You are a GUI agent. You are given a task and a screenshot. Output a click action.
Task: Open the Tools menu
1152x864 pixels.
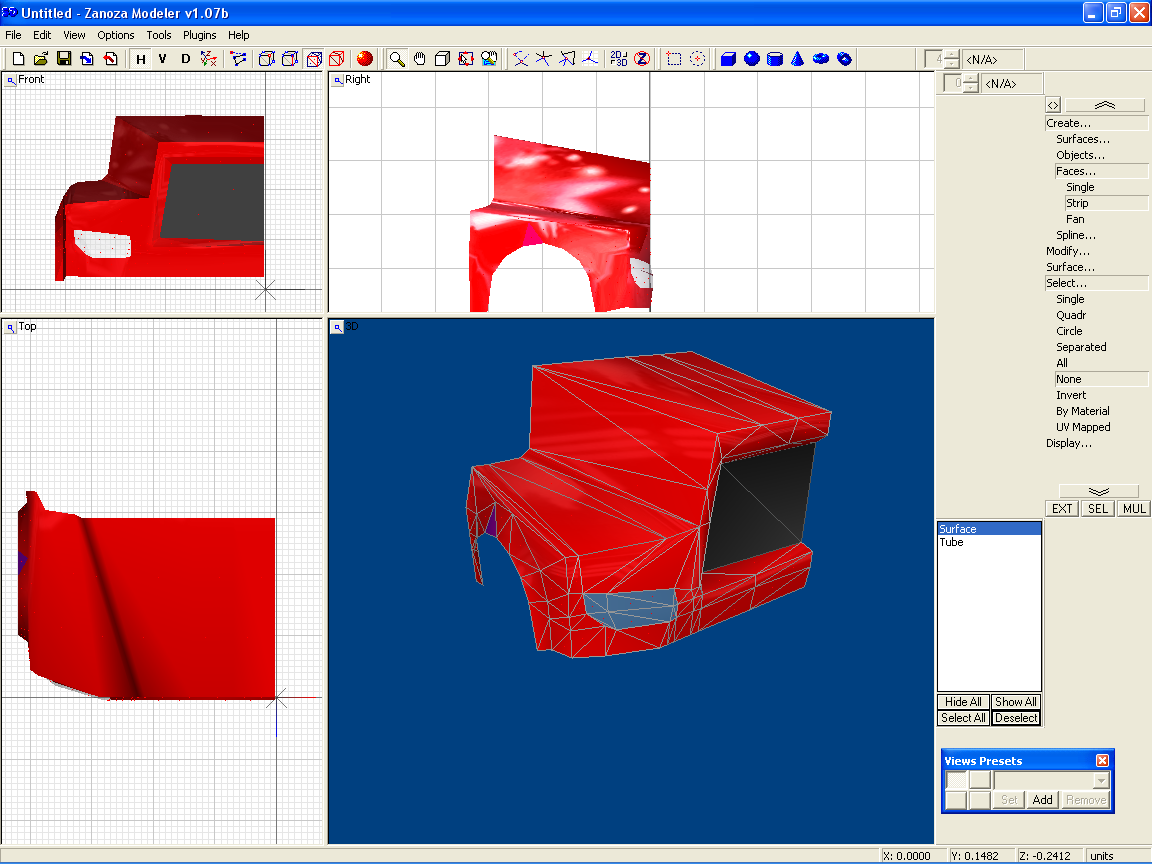point(159,35)
